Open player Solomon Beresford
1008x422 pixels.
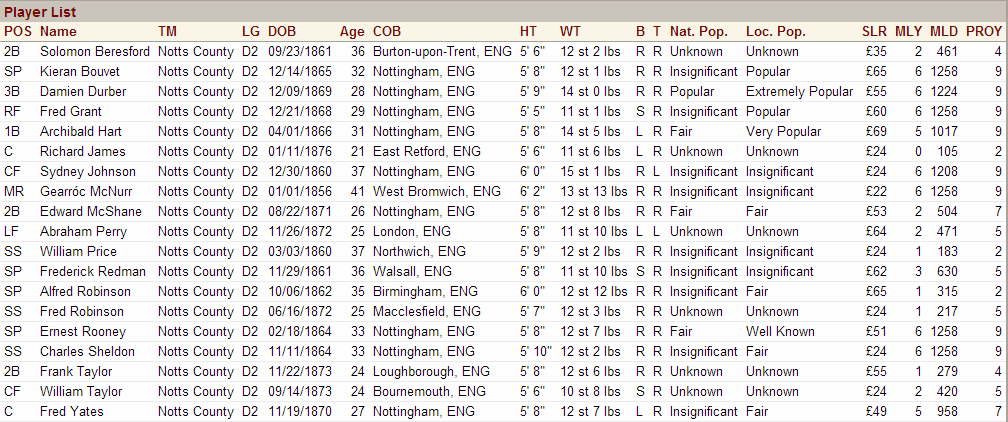(x=94, y=51)
